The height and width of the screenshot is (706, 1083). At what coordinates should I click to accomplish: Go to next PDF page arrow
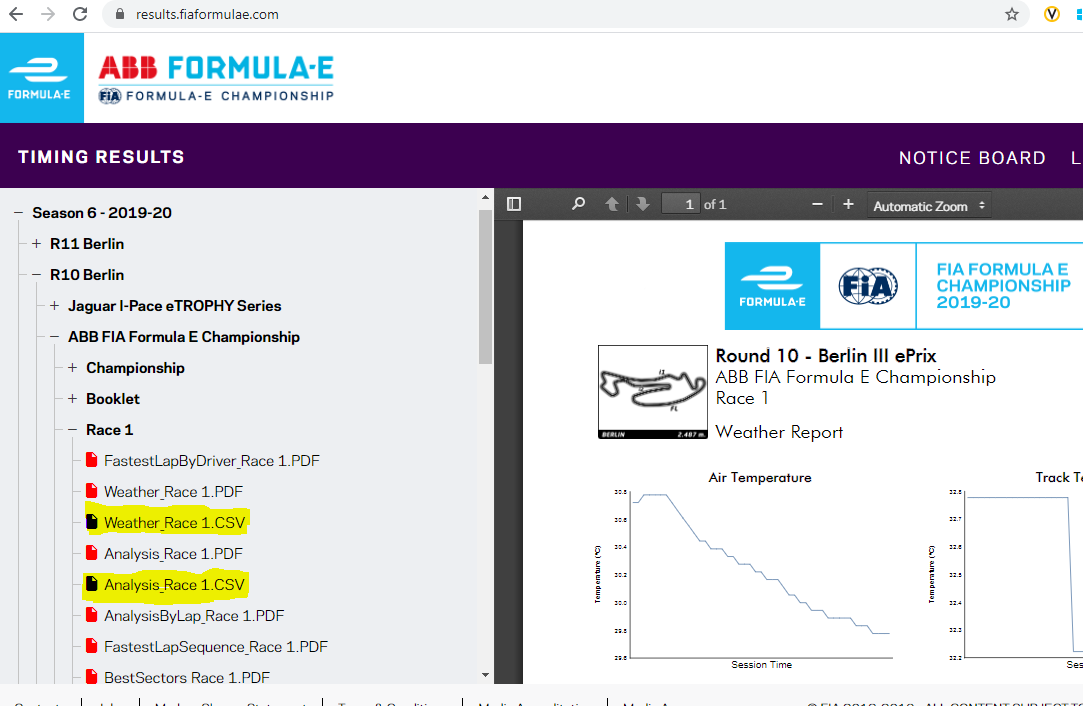point(642,204)
